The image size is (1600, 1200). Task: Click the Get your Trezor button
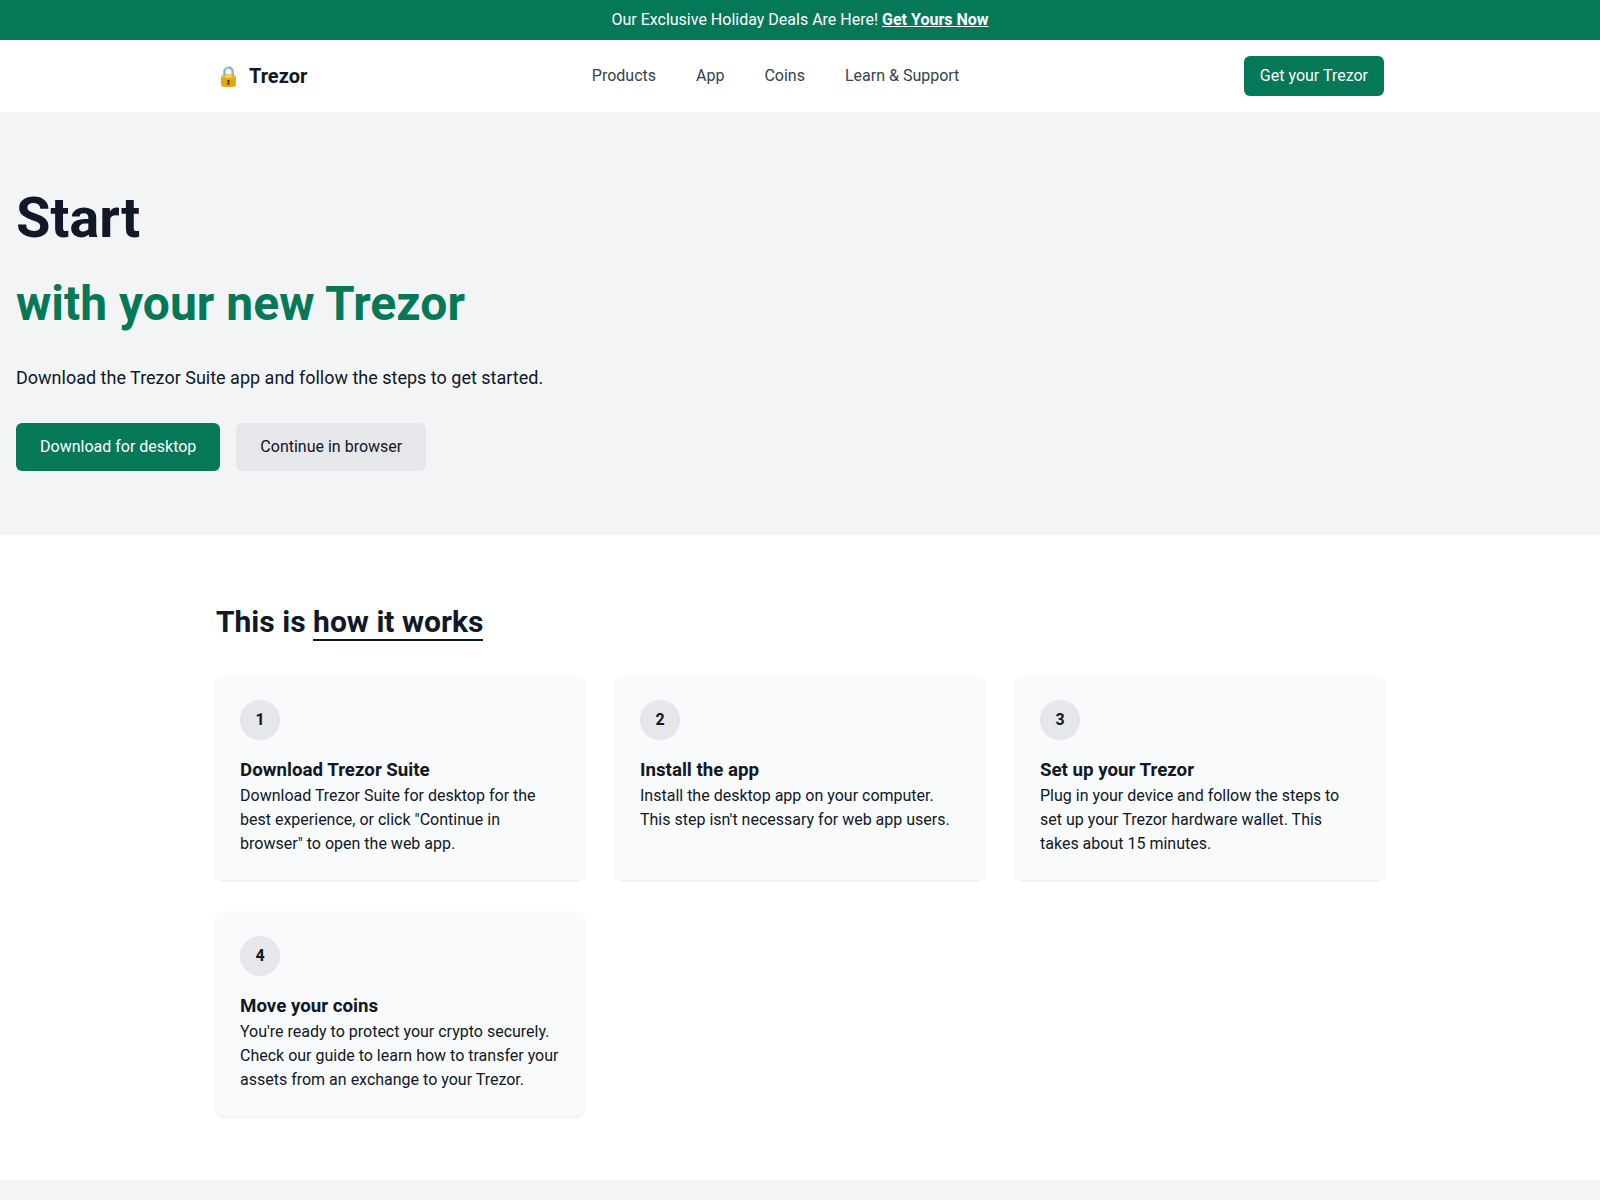pyautogui.click(x=1314, y=76)
